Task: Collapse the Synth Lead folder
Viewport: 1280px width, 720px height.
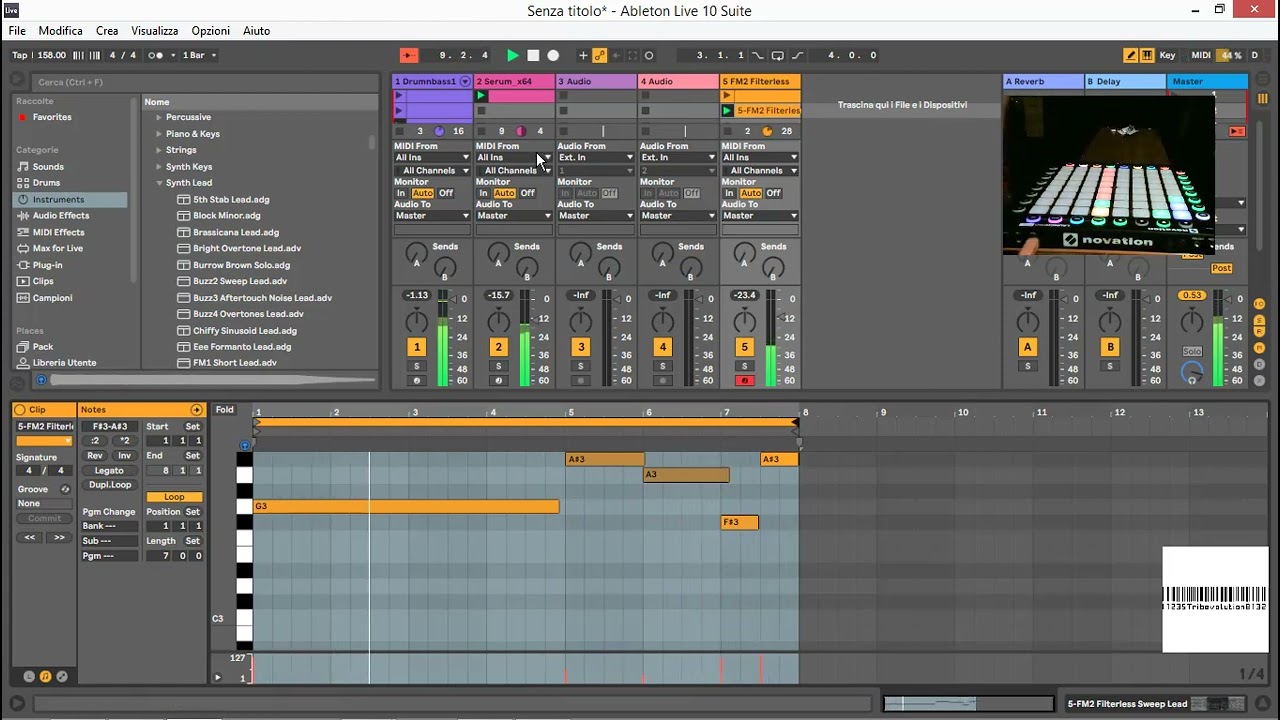Action: click(x=158, y=183)
